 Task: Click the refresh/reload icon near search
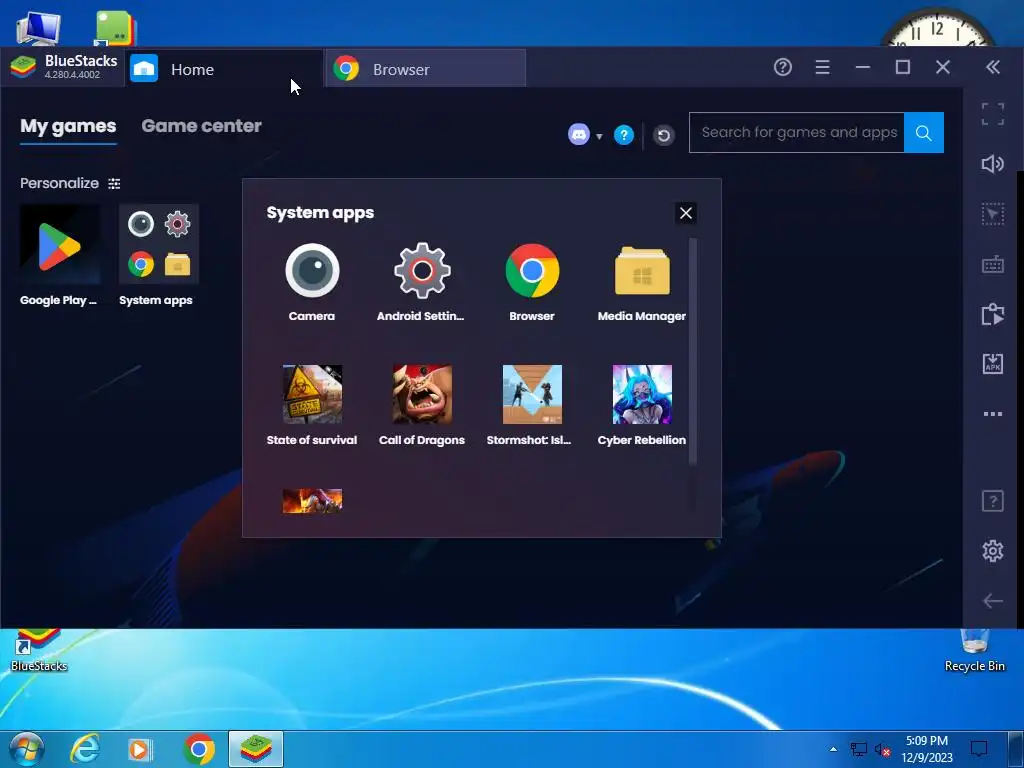tap(664, 135)
